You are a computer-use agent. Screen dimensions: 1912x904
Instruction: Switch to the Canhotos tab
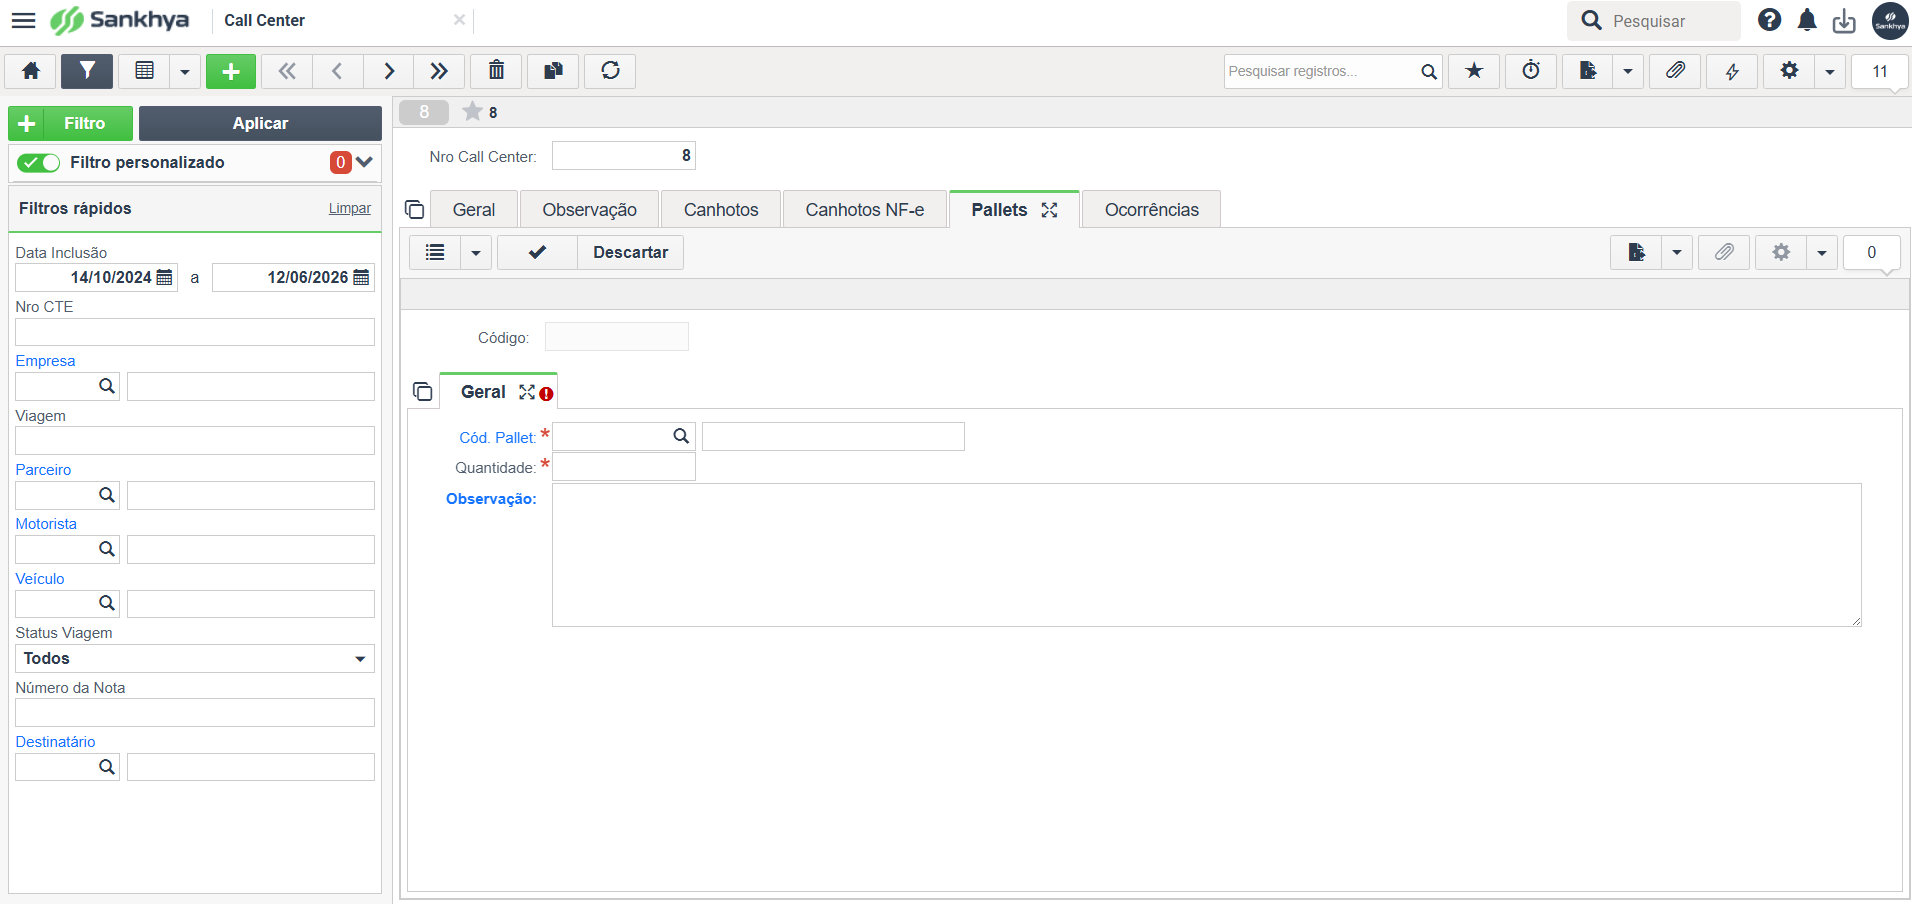pos(721,209)
